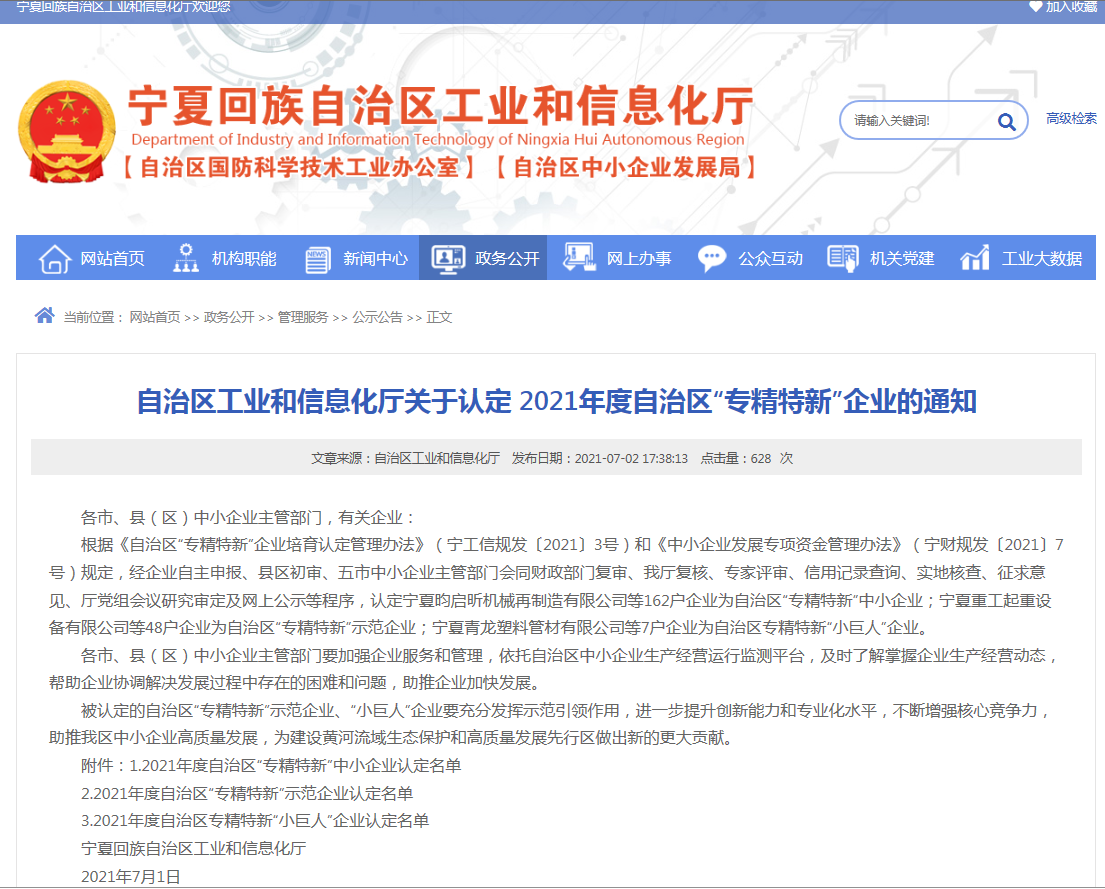Focus the keyword search input field

(x=915, y=121)
